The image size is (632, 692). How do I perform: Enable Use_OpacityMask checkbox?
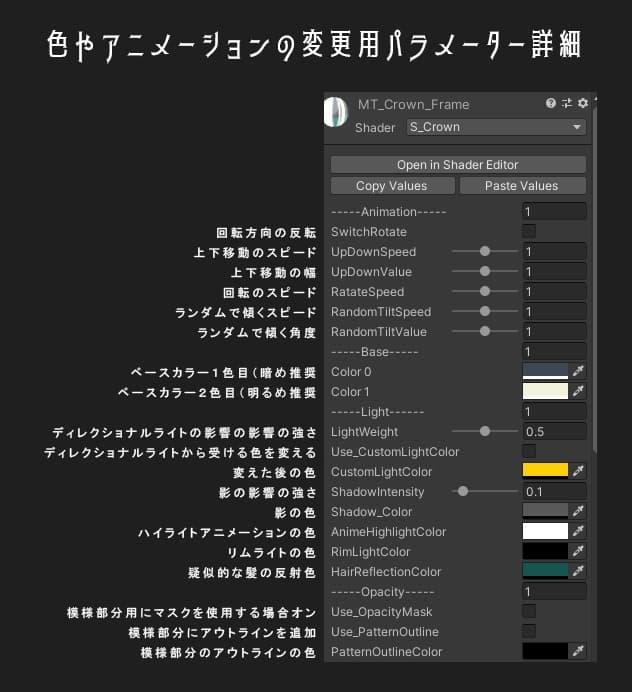click(529, 611)
